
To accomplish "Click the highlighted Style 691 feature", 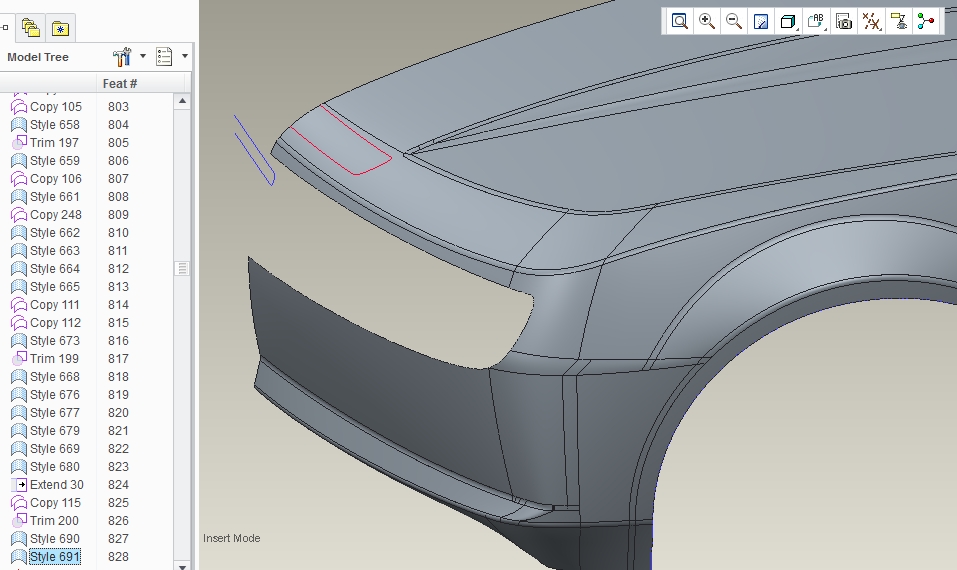I will [x=55, y=557].
